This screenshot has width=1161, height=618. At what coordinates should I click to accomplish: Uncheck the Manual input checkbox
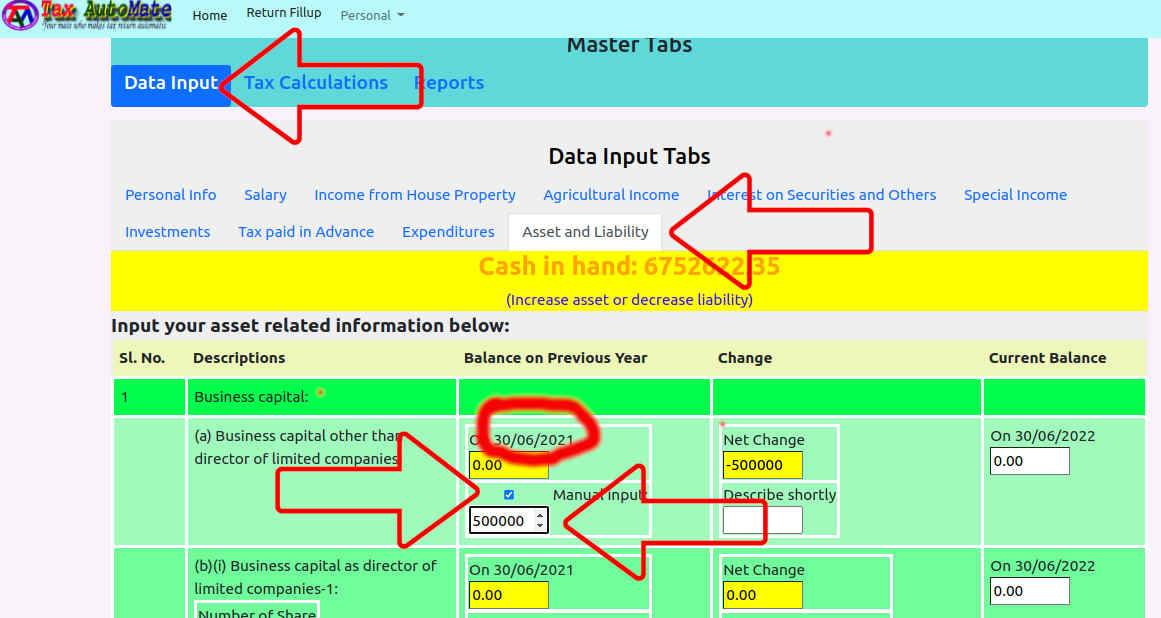point(509,495)
